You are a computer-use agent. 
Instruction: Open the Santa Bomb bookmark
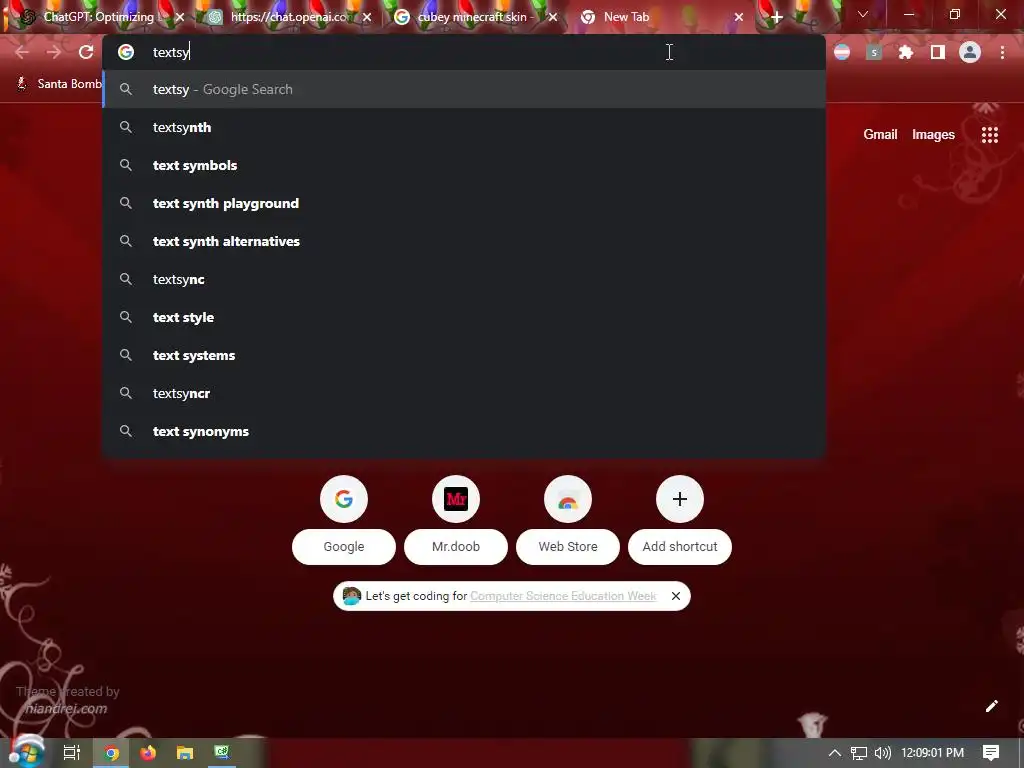[59, 84]
